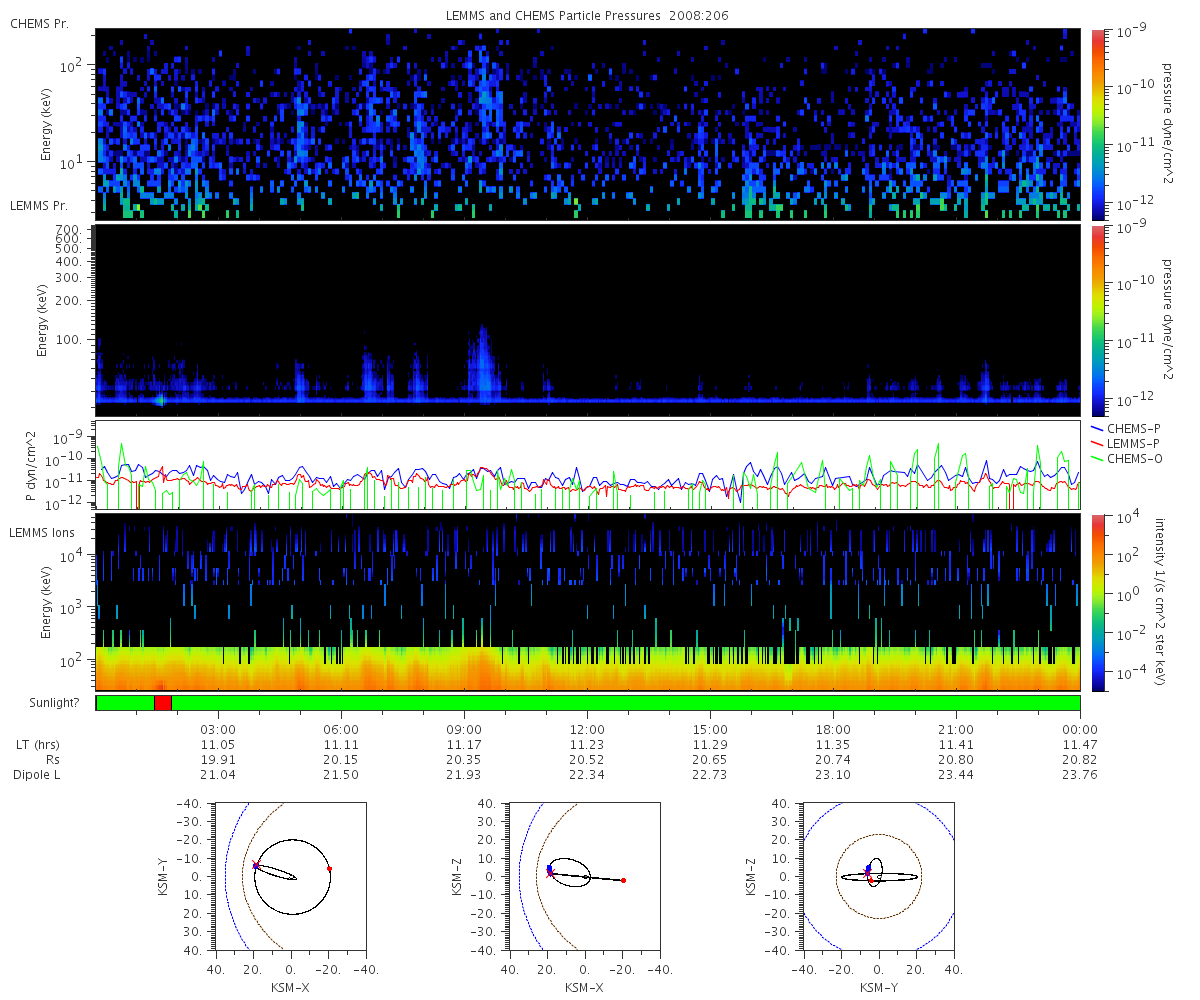Viewport: 1200px width, 1000px height.
Task: Click the LEMMS pressure color bar
Action: (x=1097, y=319)
